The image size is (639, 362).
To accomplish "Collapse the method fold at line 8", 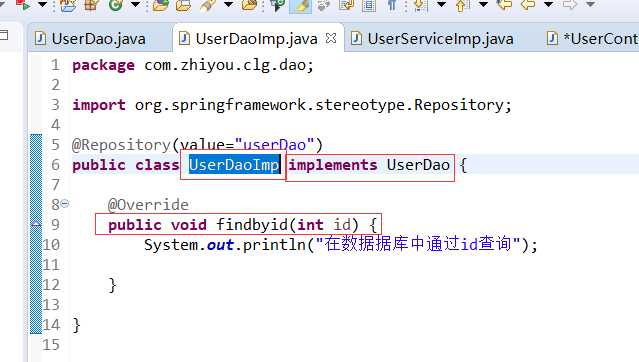I will click(65, 203).
